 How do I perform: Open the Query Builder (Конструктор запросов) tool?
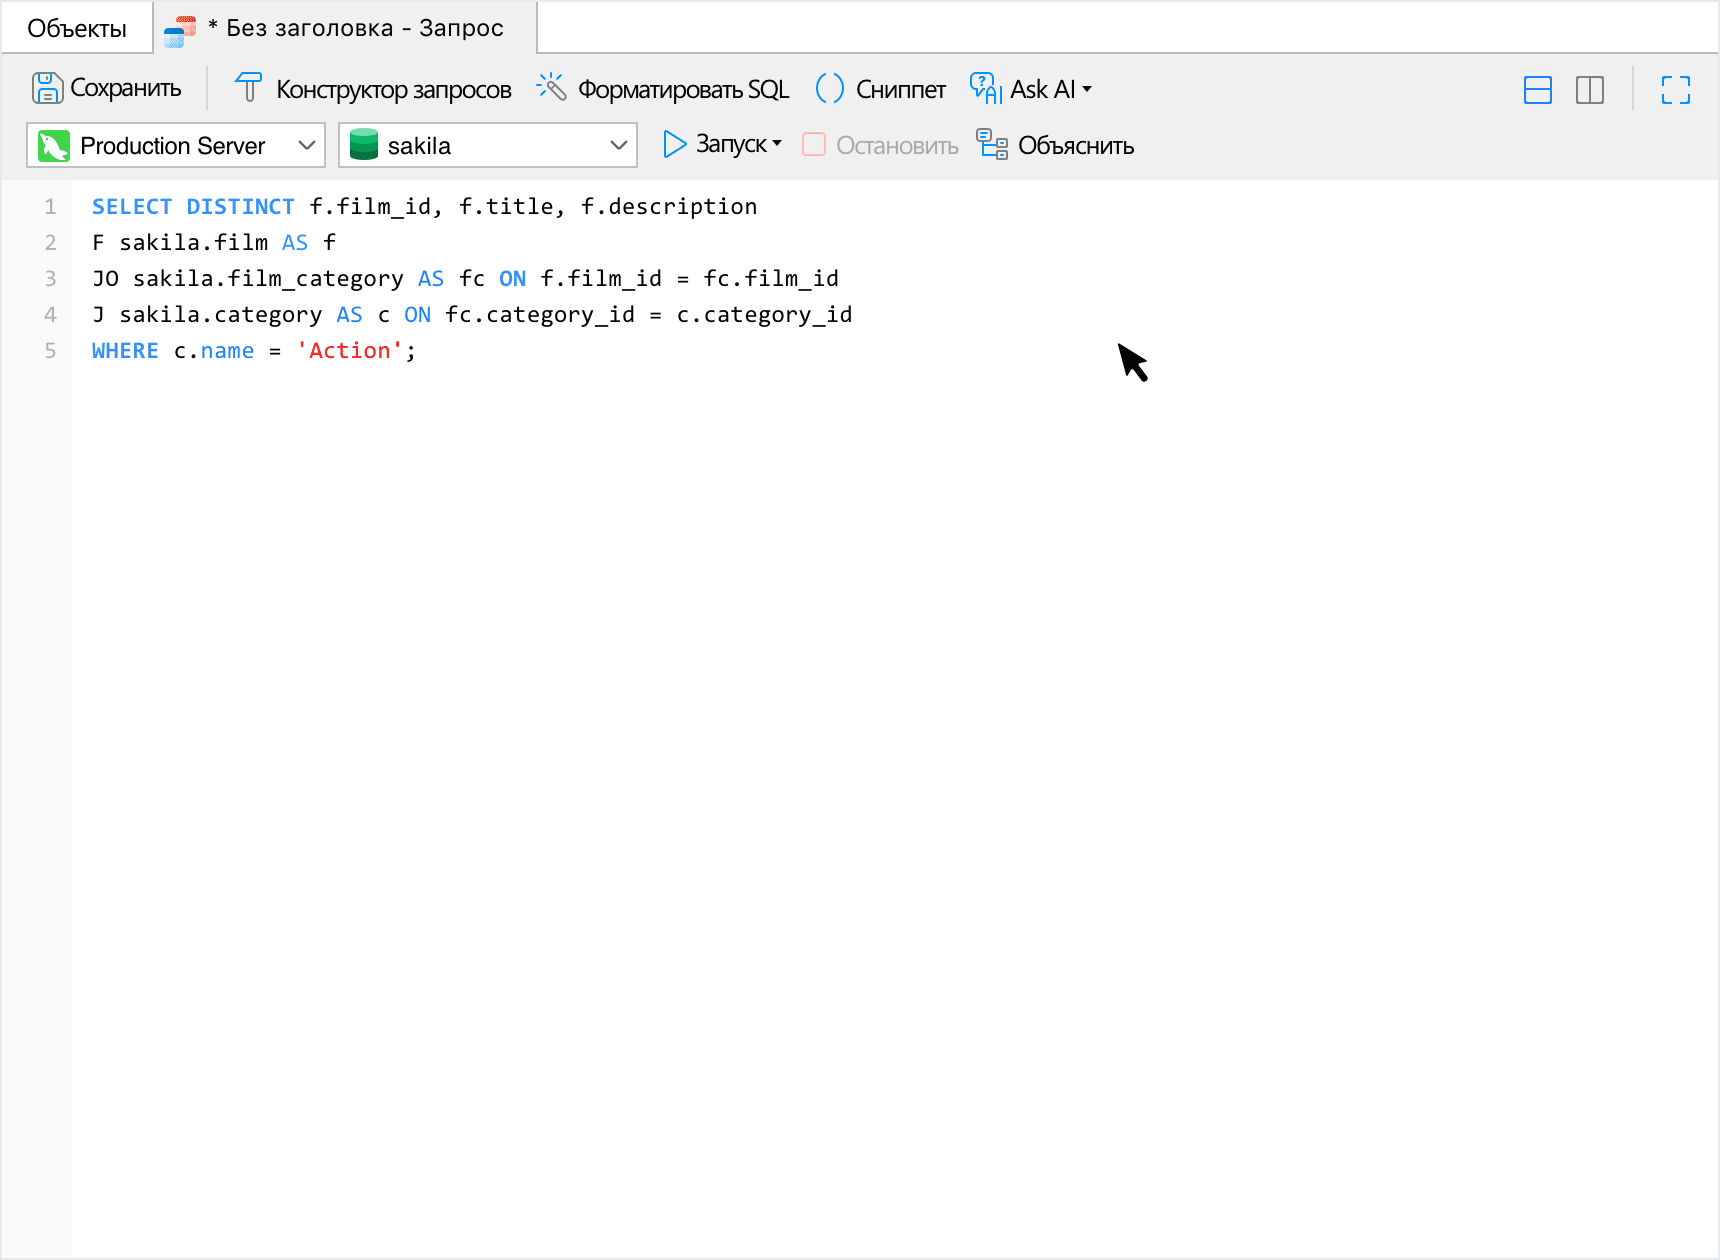[x=372, y=89]
